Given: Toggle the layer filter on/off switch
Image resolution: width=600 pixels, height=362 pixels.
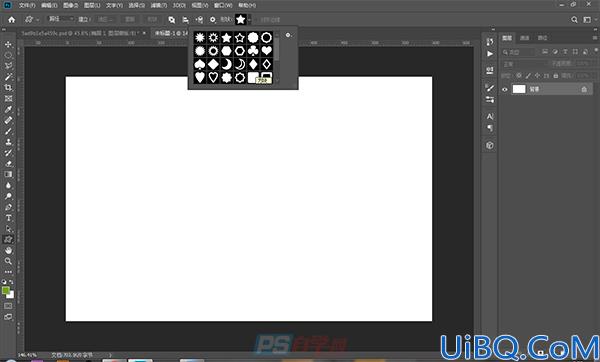Looking at the screenshot, I should (x=596, y=51).
